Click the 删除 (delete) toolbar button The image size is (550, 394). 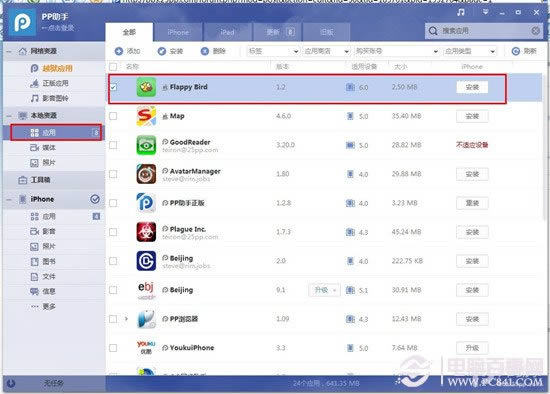click(x=213, y=51)
